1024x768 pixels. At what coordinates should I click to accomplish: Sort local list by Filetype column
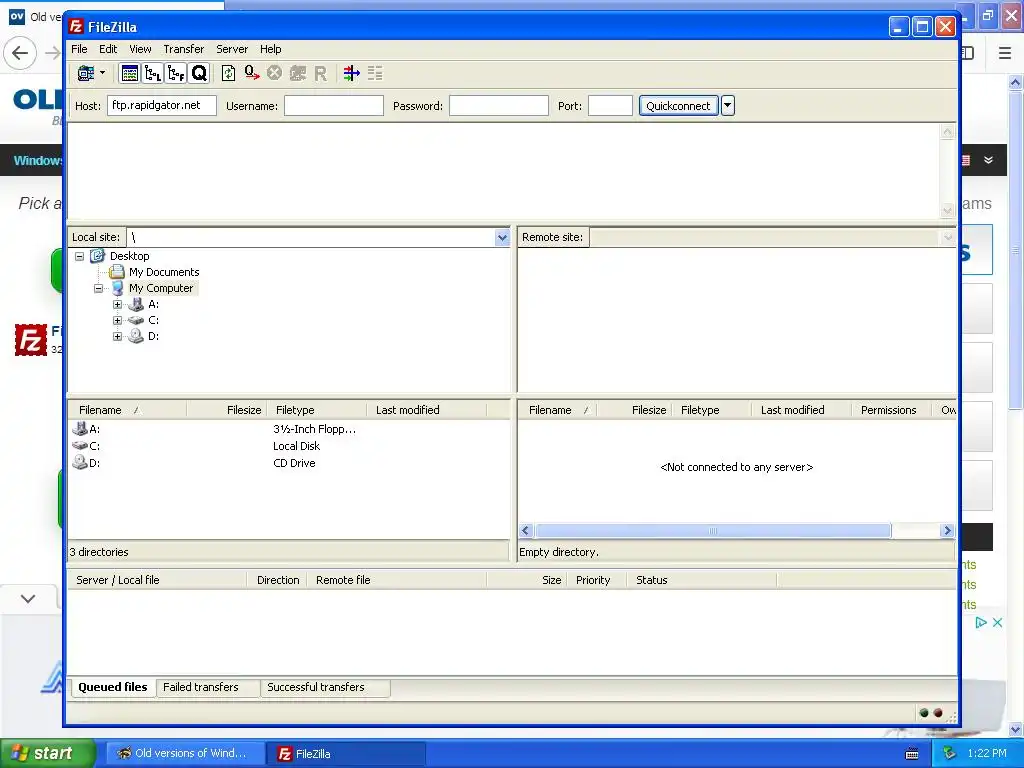(317, 410)
